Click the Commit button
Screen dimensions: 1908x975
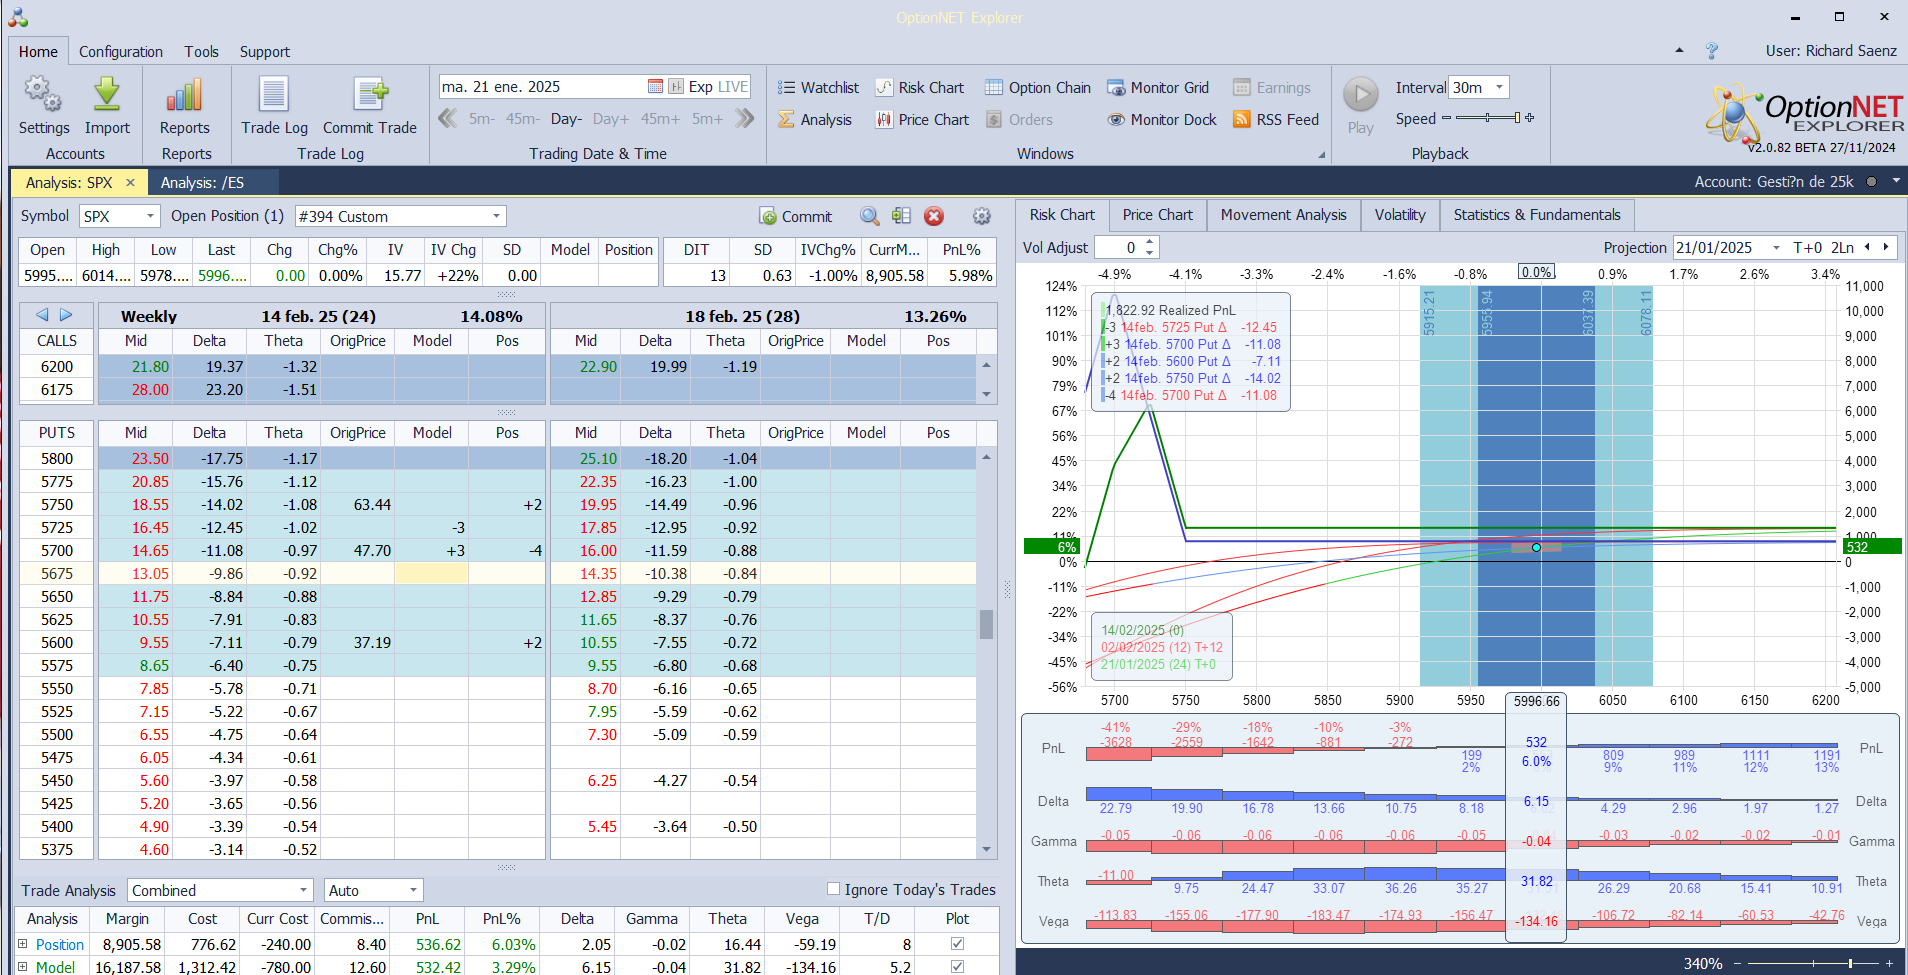(x=796, y=216)
